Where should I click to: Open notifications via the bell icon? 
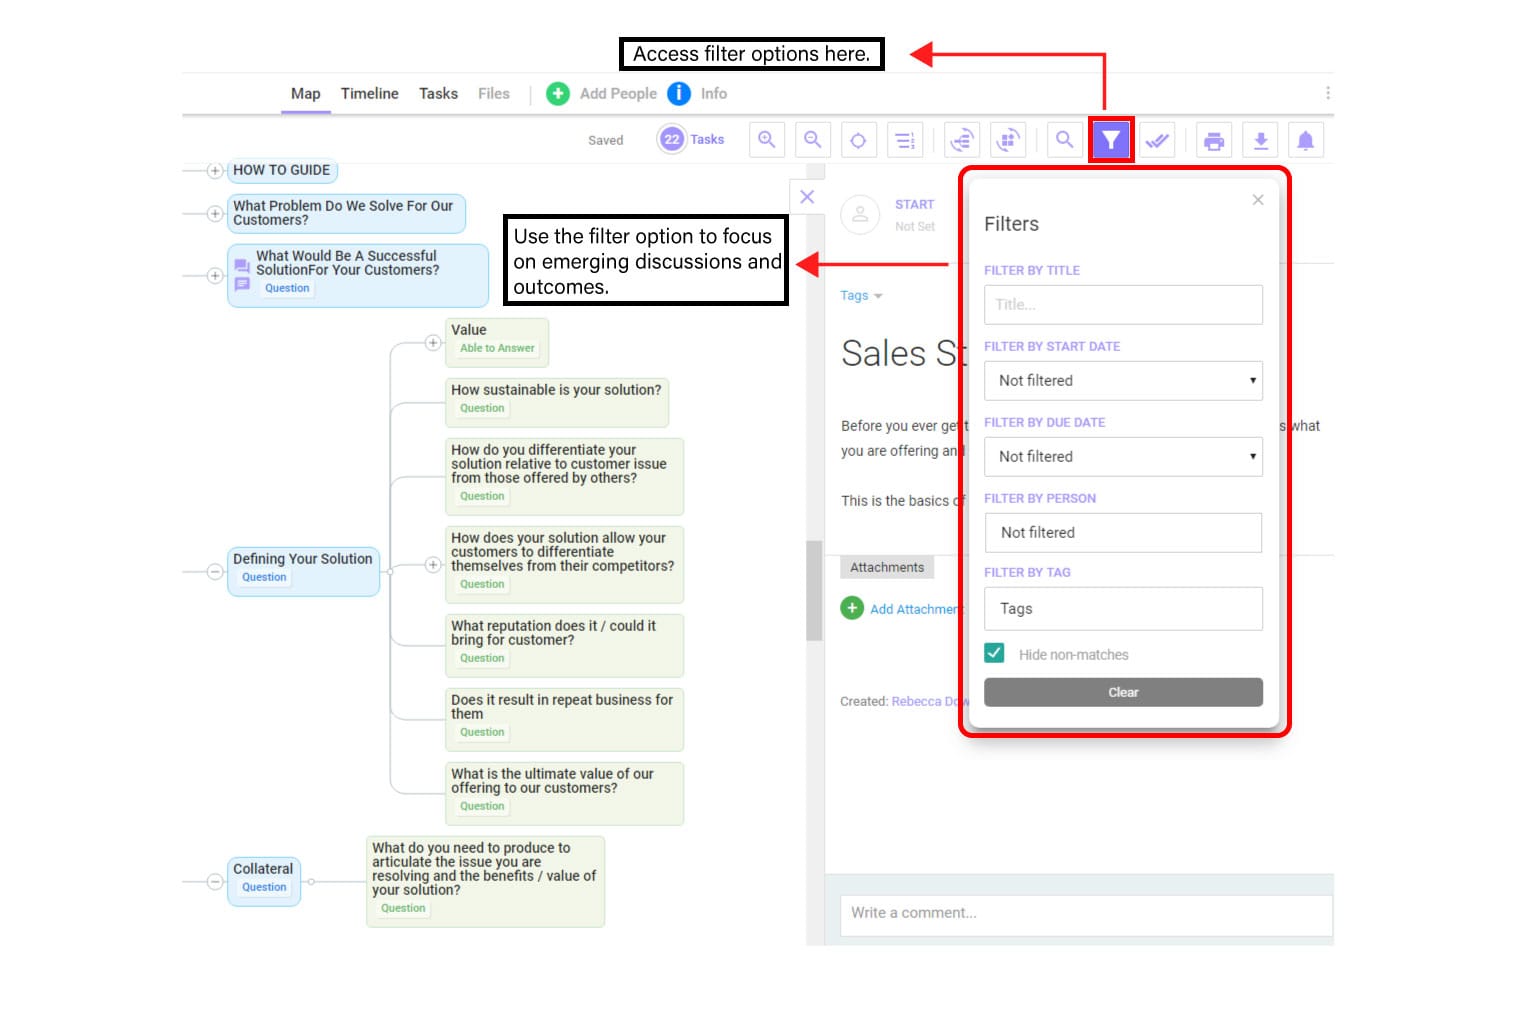[1306, 139]
